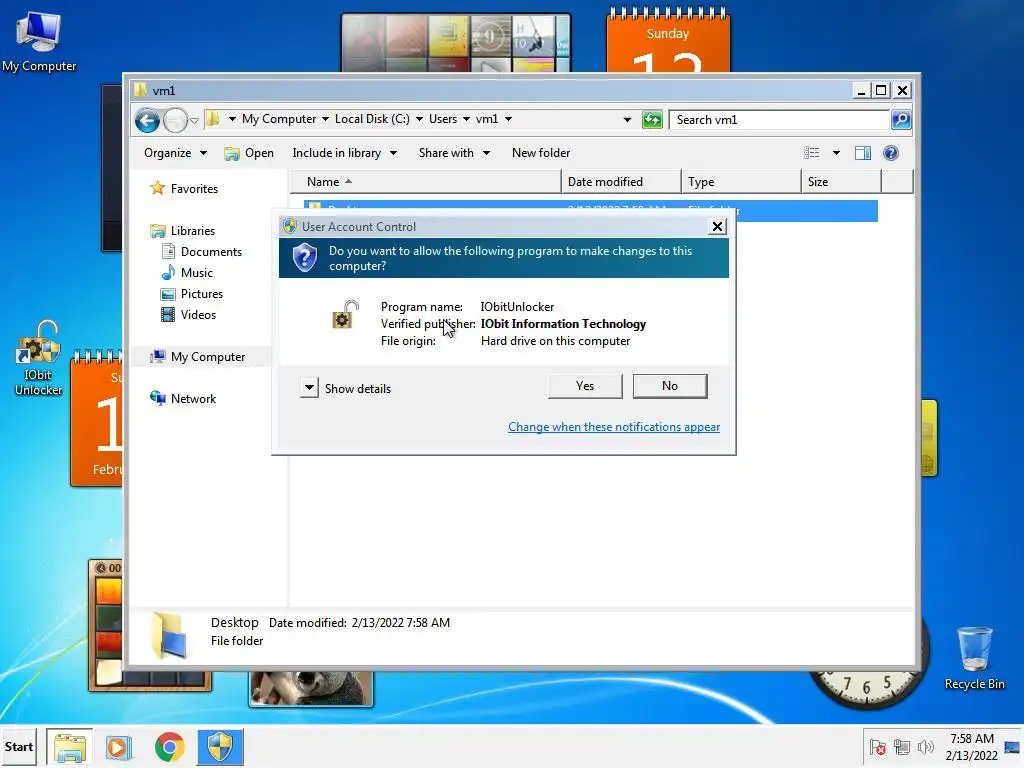Sort by Date modified column header
The height and width of the screenshot is (768, 1024).
coord(620,182)
